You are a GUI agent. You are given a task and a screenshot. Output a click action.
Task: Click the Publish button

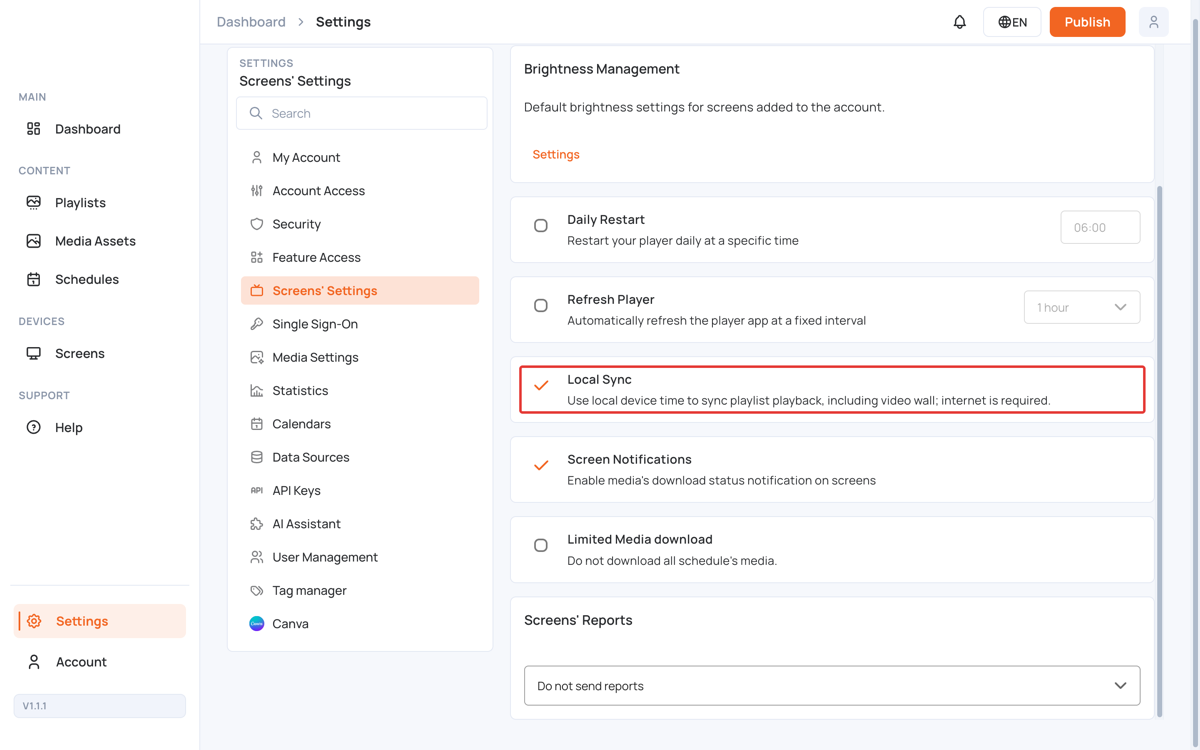pyautogui.click(x=1087, y=22)
